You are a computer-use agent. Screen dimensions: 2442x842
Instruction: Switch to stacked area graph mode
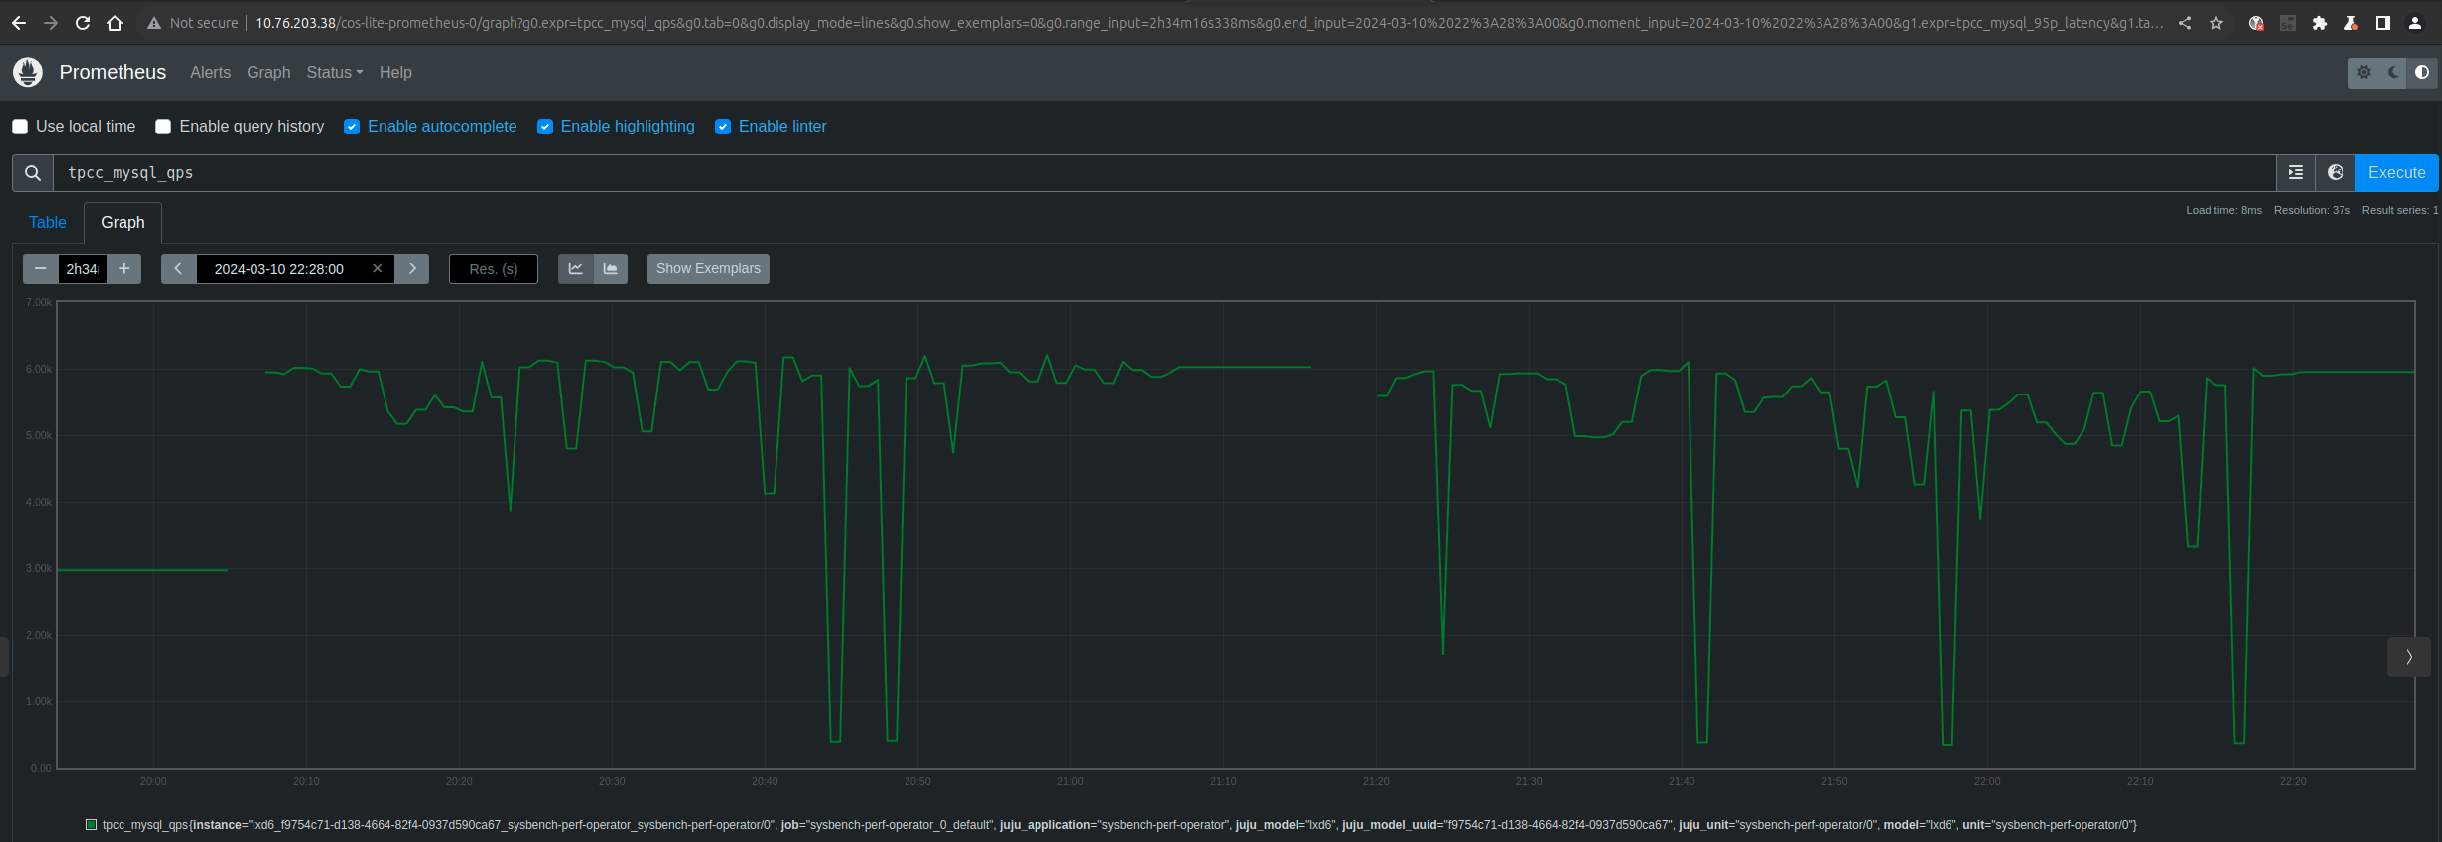(x=610, y=269)
